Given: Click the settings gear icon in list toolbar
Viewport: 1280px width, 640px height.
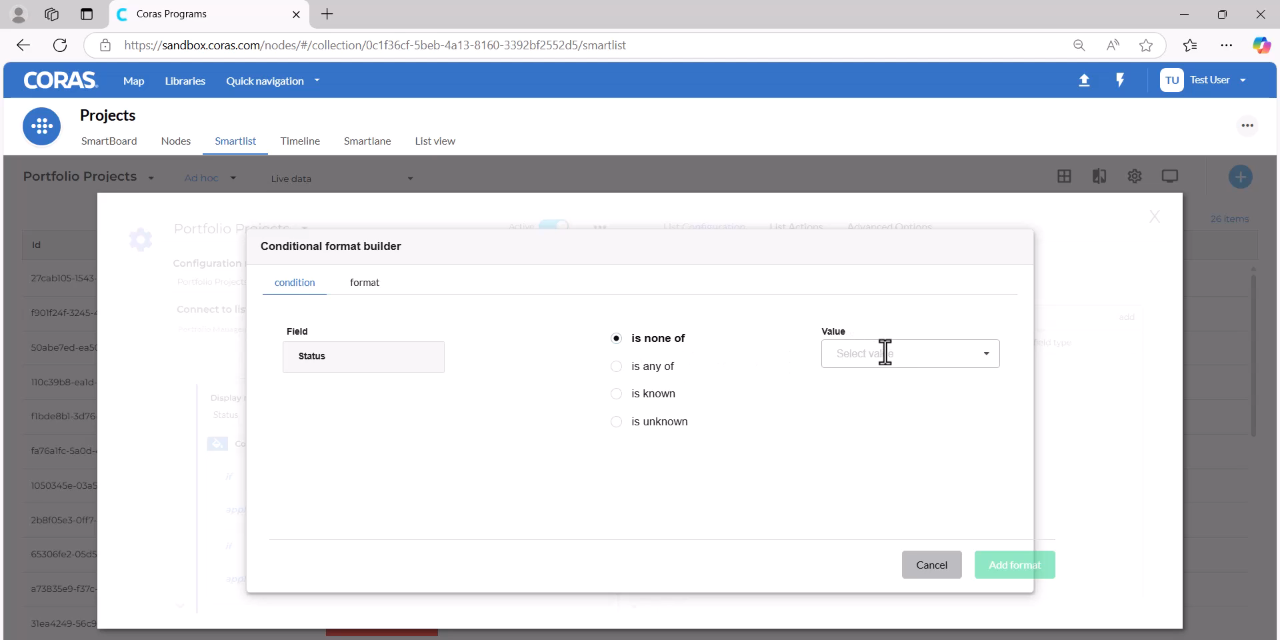Looking at the screenshot, I should [x=1134, y=176].
